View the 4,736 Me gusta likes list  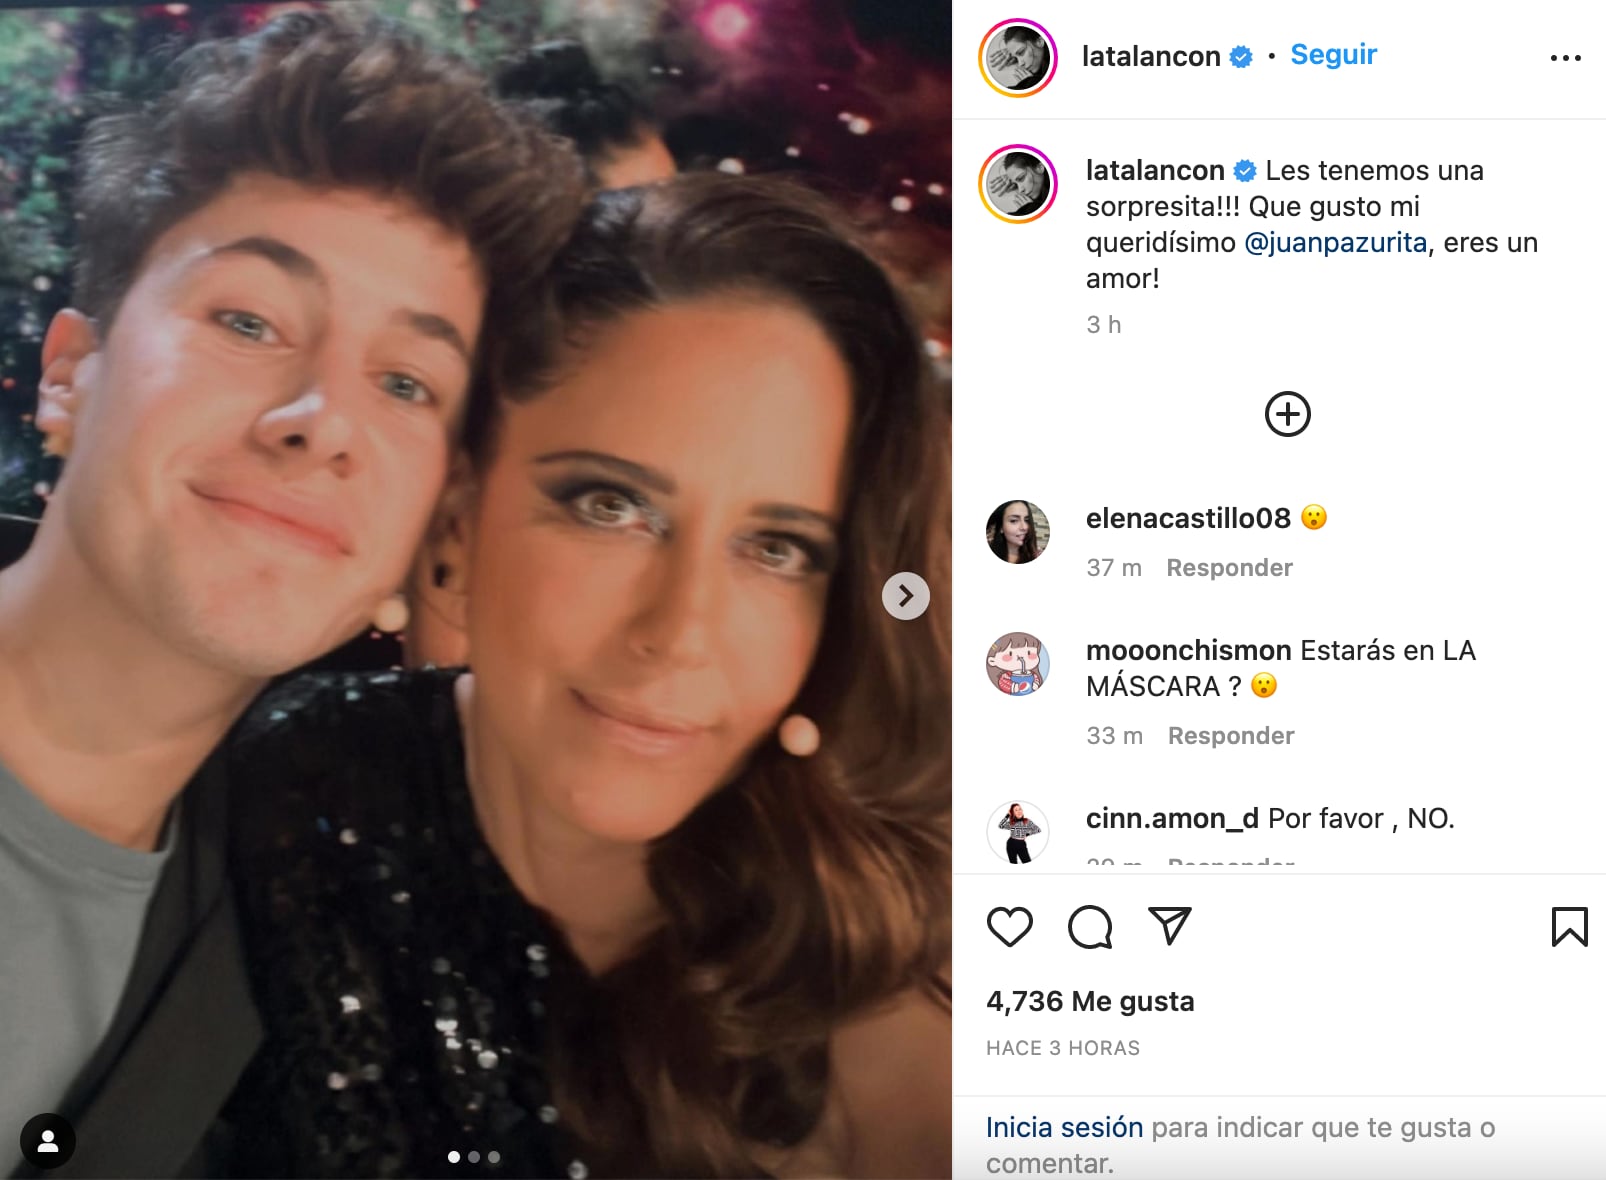1090,1001
